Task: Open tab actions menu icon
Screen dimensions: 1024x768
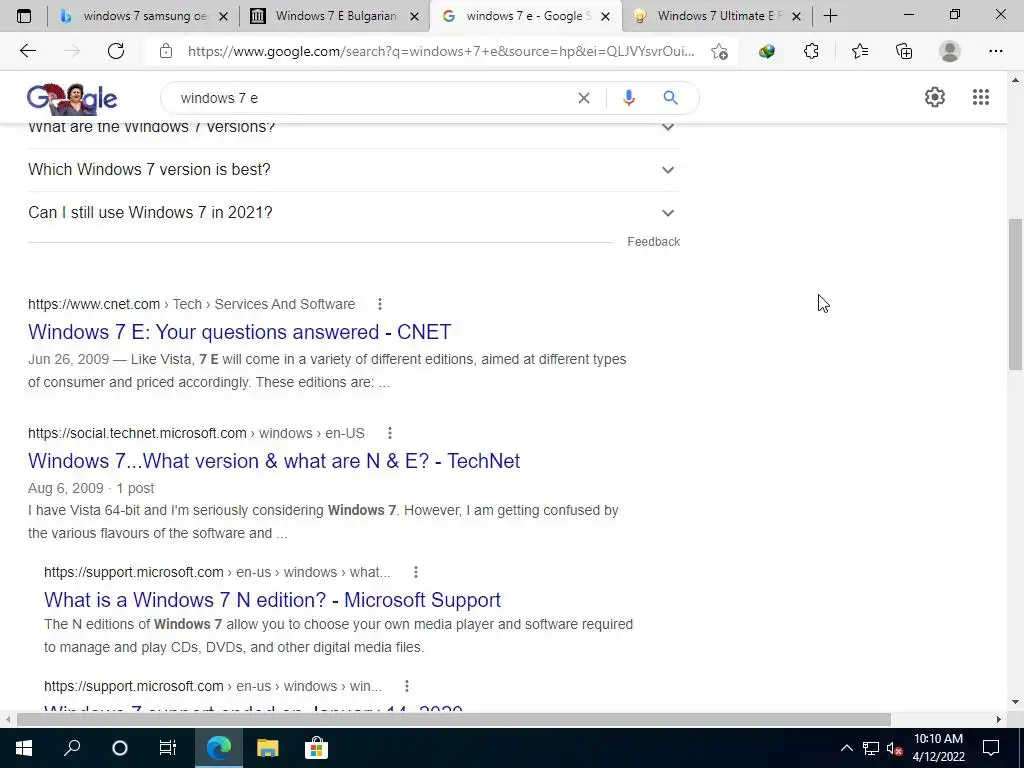Action: (24, 16)
